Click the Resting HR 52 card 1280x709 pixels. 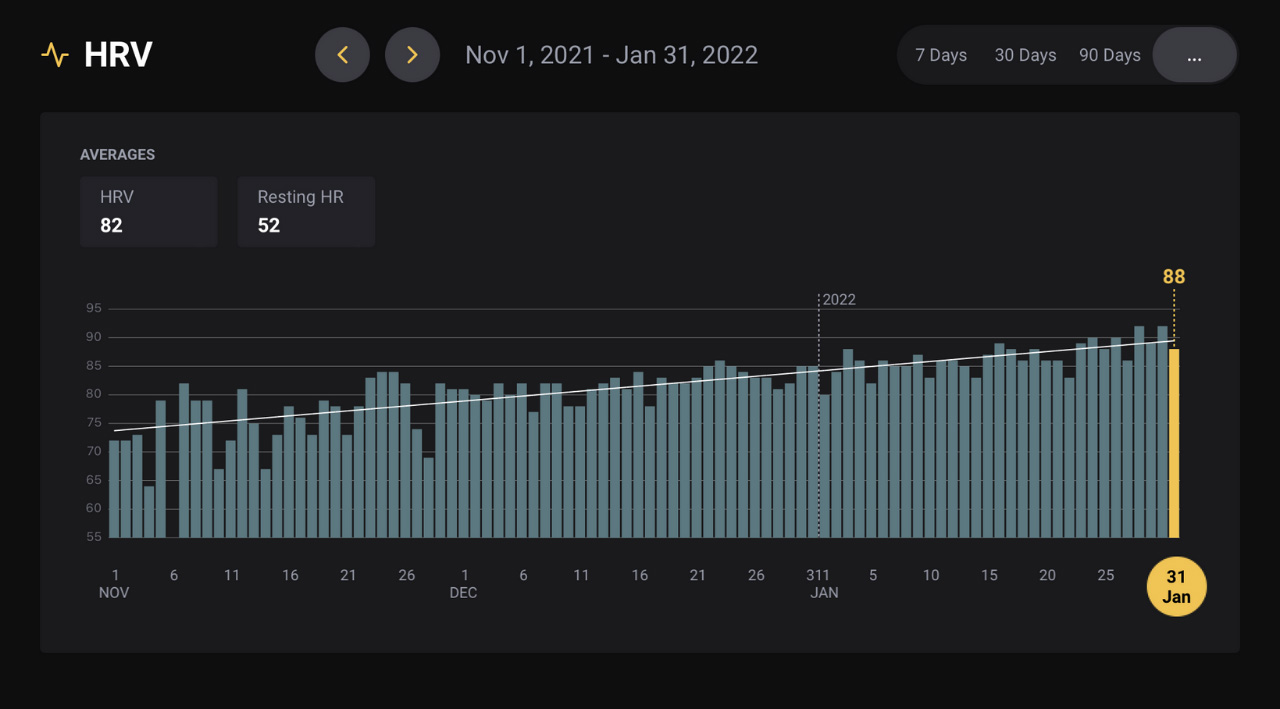[306, 211]
